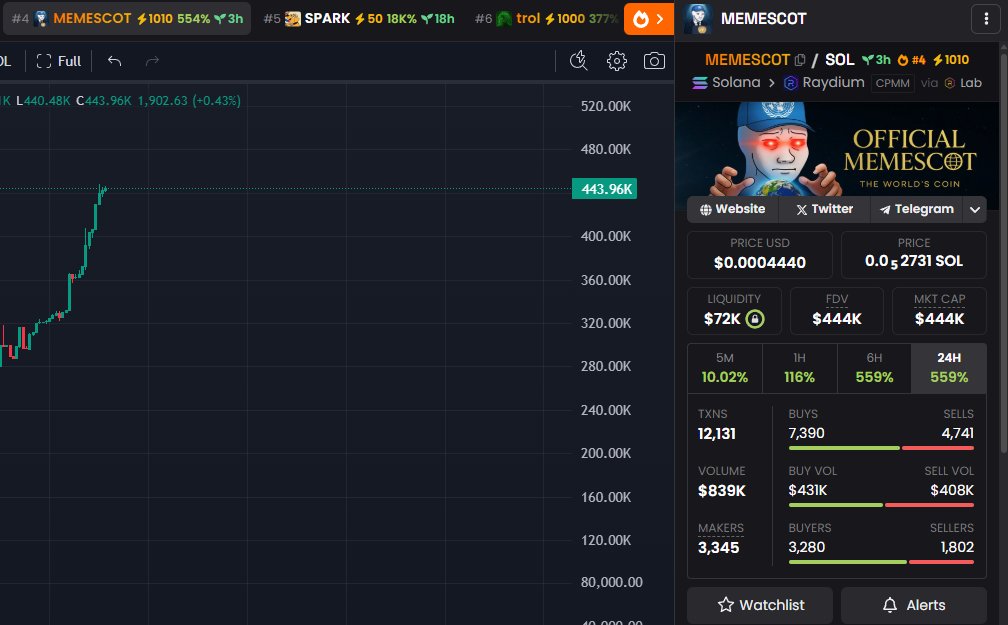Open the token Twitter link

coord(825,210)
